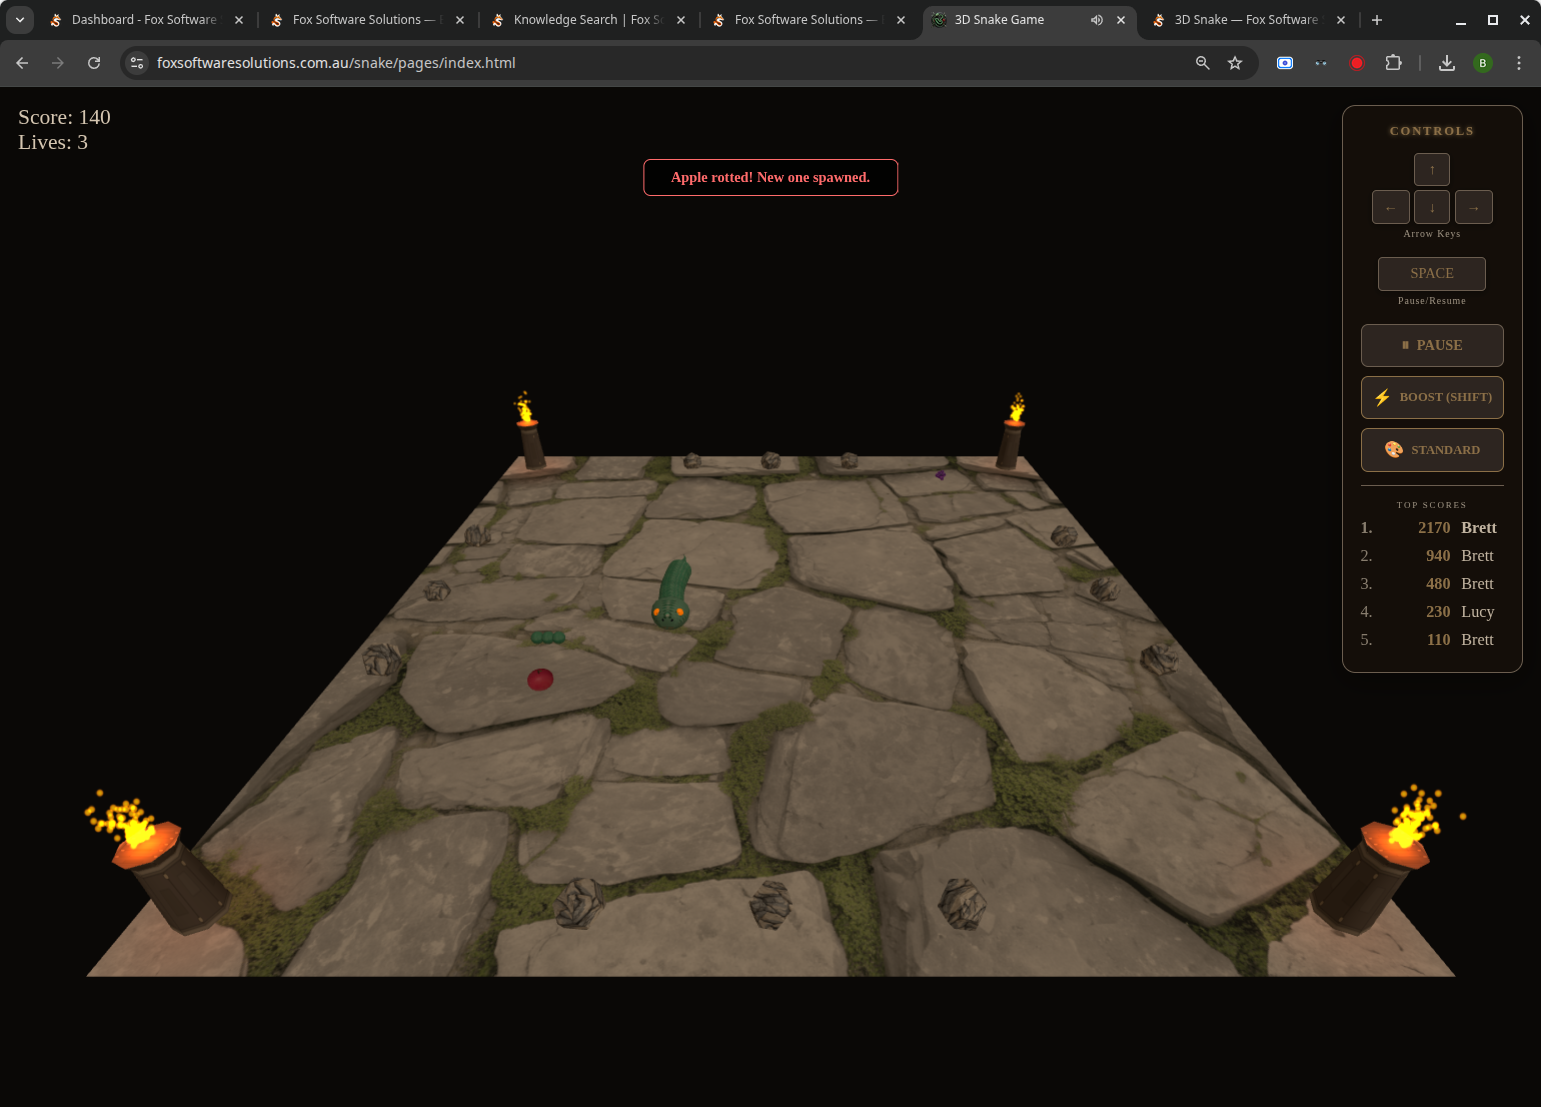Click the red recording indicator in the toolbar

coord(1357,62)
